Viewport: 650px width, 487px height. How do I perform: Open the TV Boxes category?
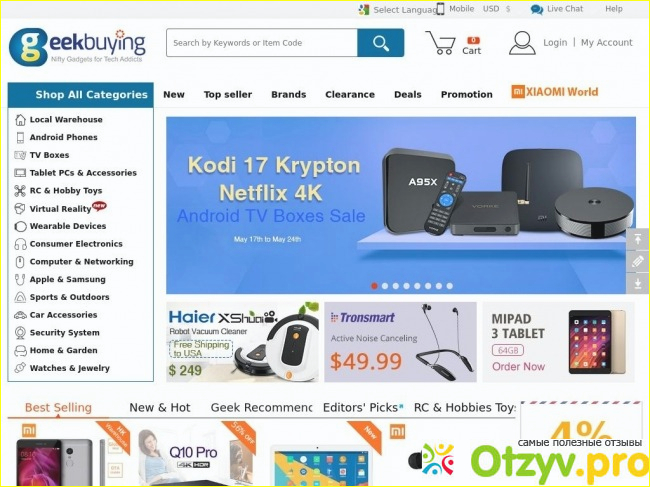pyautogui.click(x=49, y=155)
